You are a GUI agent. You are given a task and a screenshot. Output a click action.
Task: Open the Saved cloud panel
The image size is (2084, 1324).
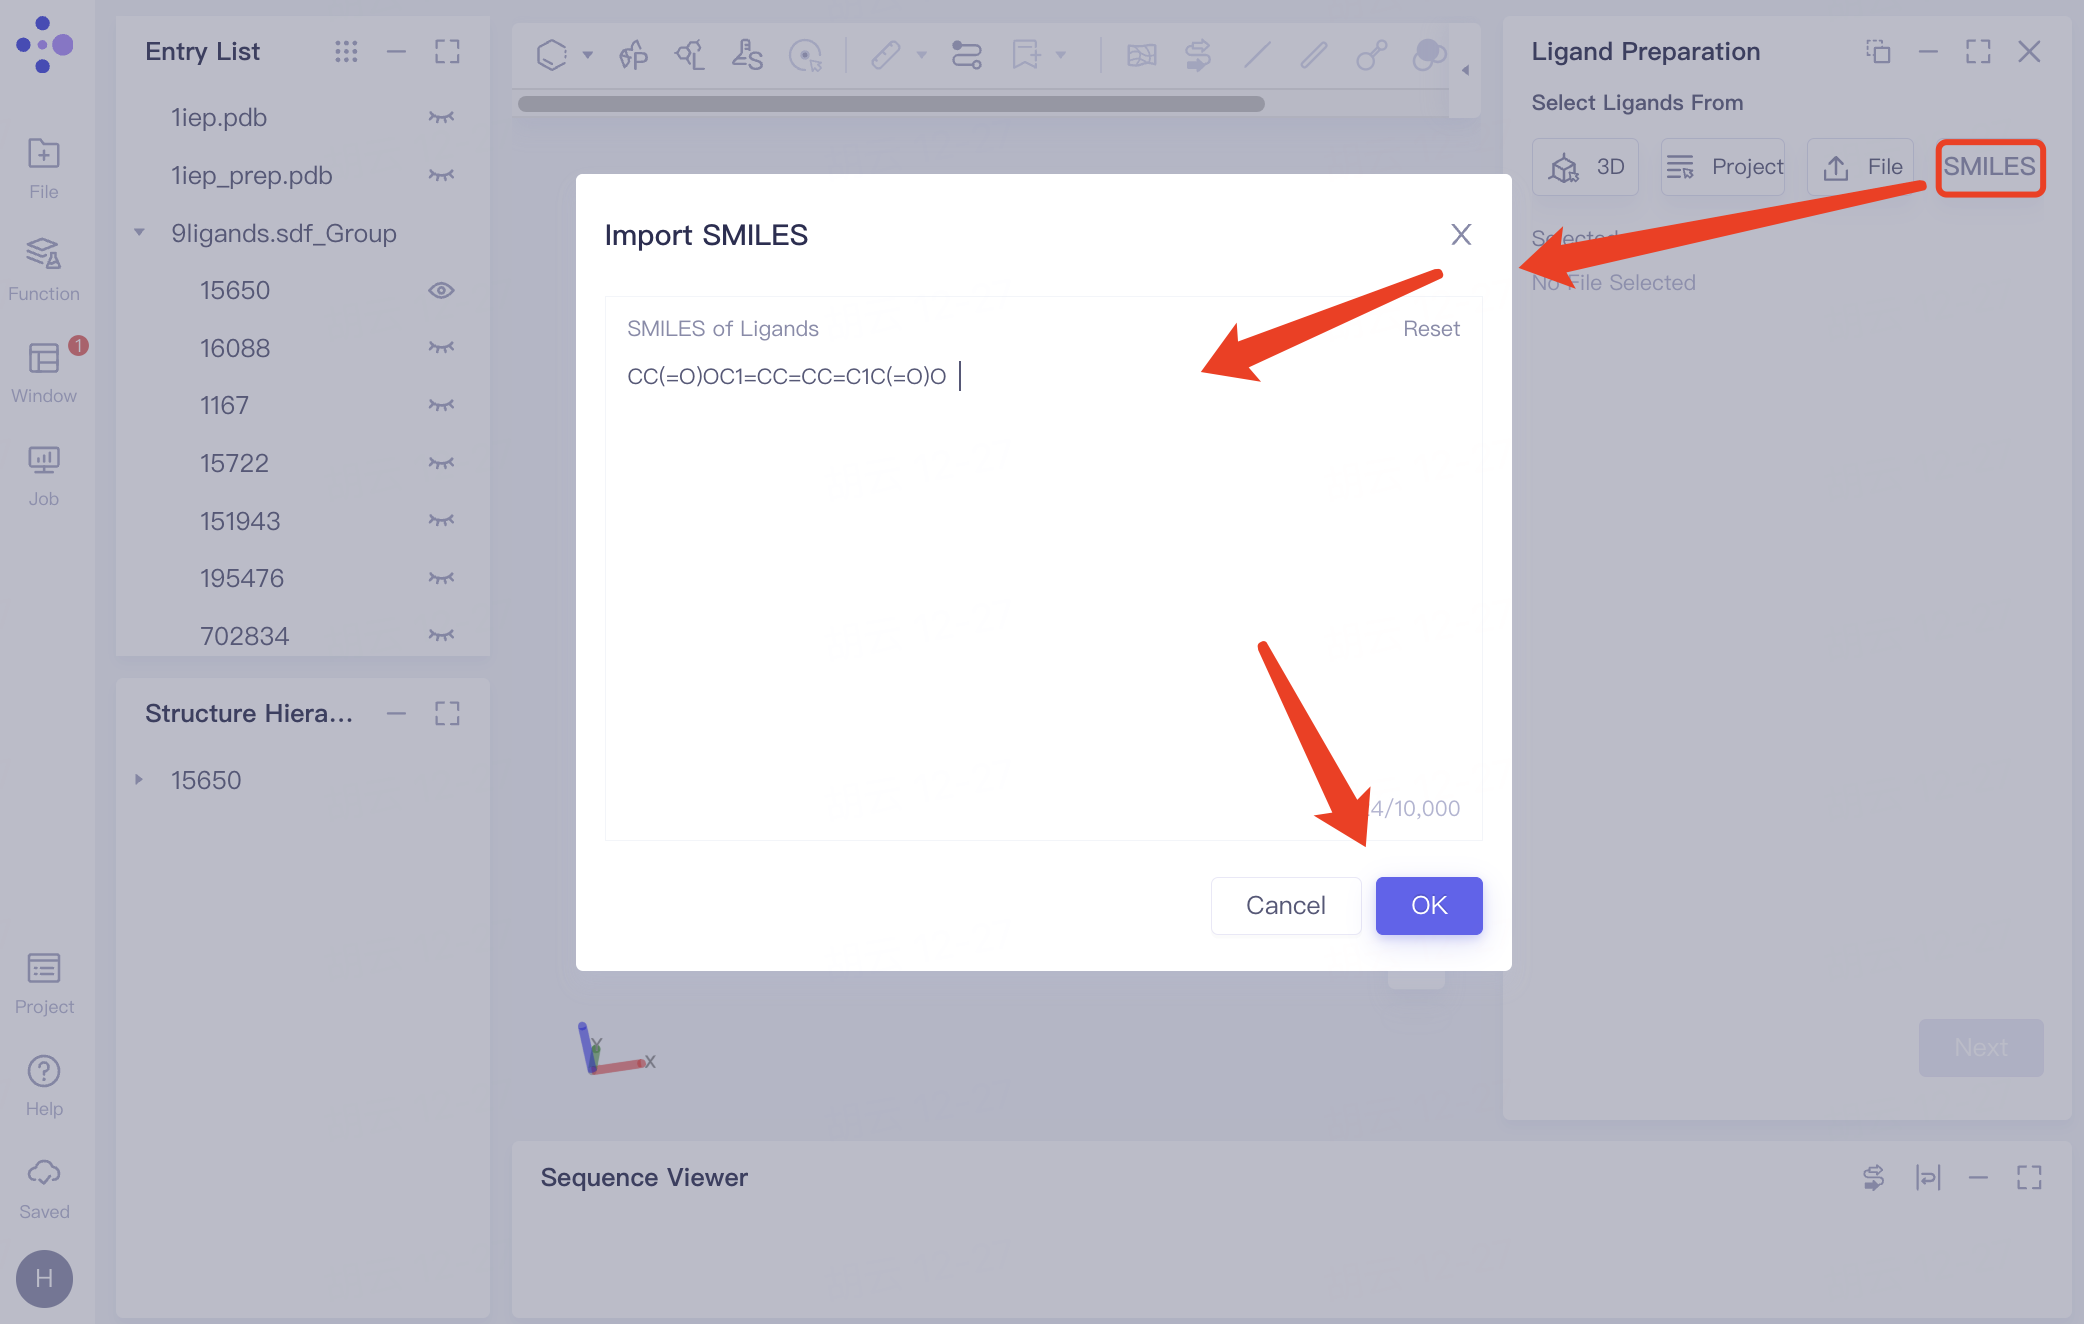pos(43,1175)
